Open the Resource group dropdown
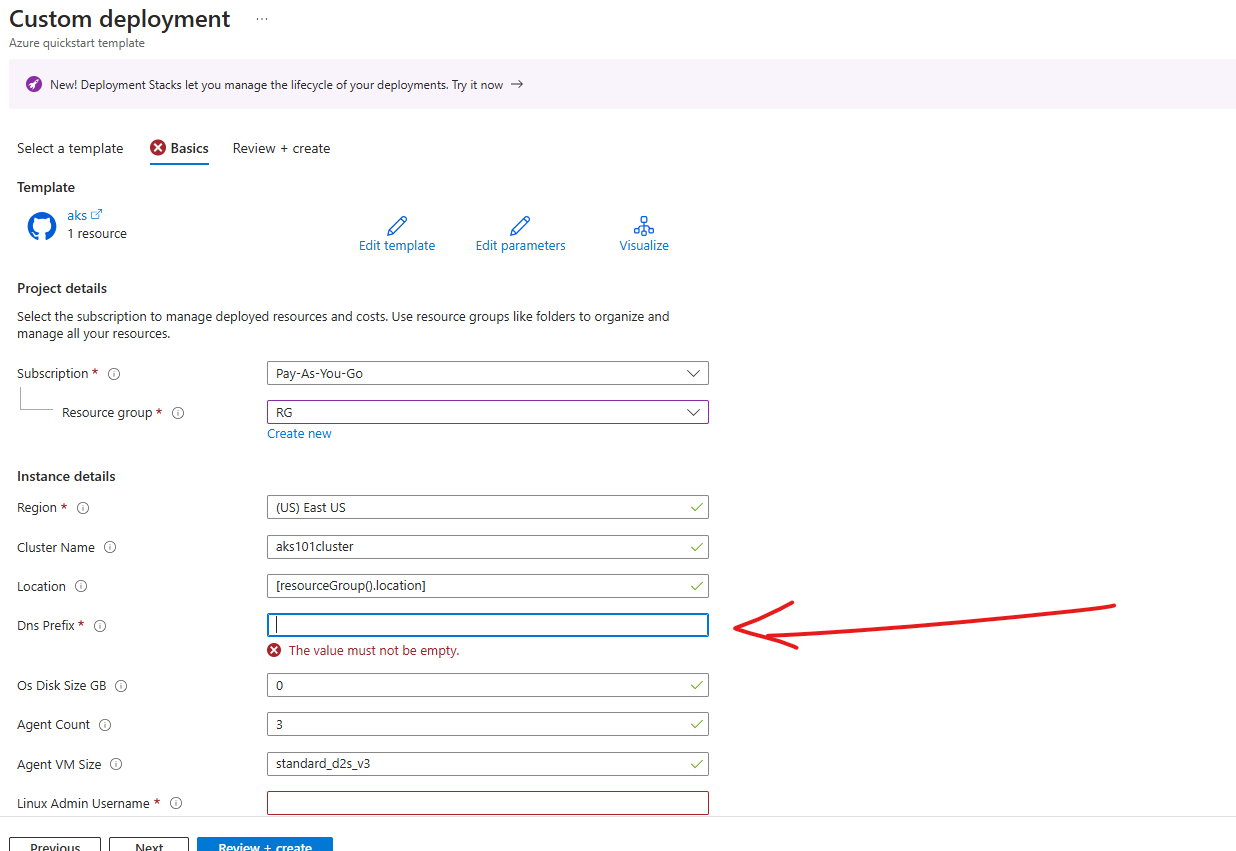This screenshot has width=1236, height=851. (488, 412)
